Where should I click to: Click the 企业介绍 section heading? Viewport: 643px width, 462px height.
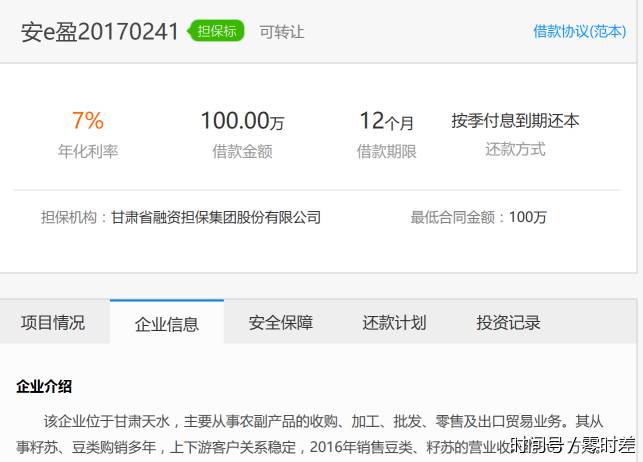(x=44, y=386)
